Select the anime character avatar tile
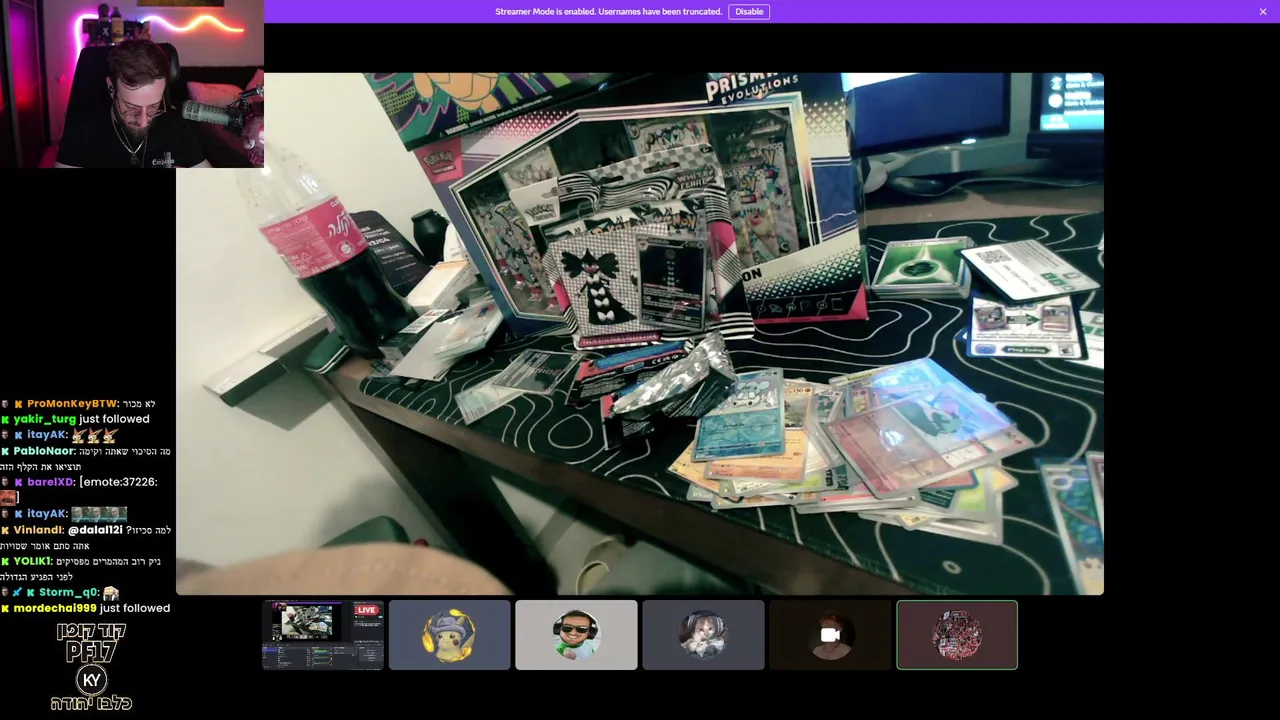 point(703,635)
